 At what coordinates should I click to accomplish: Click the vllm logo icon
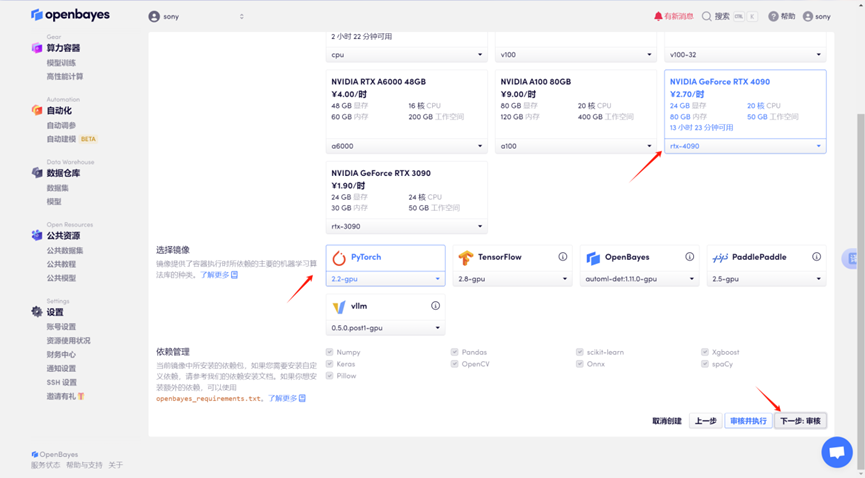(339, 307)
